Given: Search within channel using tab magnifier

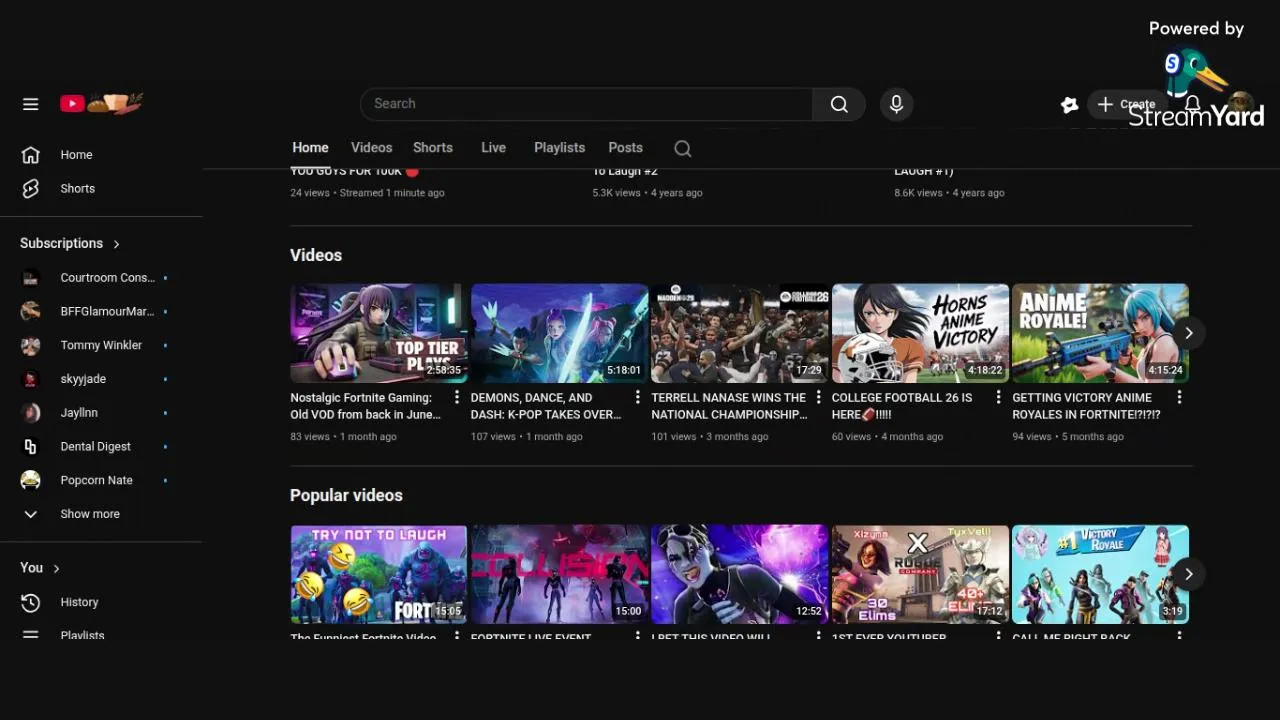Looking at the screenshot, I should pos(683,148).
